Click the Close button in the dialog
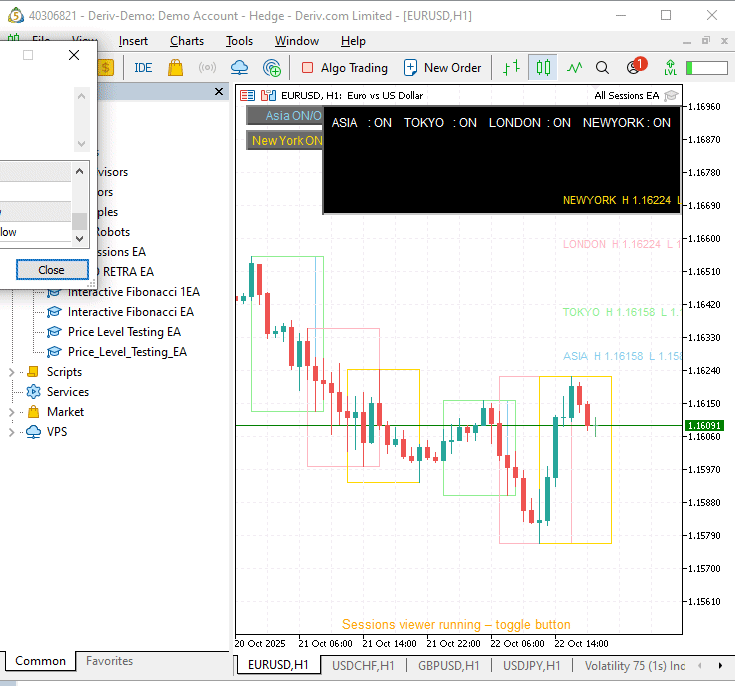735x686 pixels. pos(52,270)
